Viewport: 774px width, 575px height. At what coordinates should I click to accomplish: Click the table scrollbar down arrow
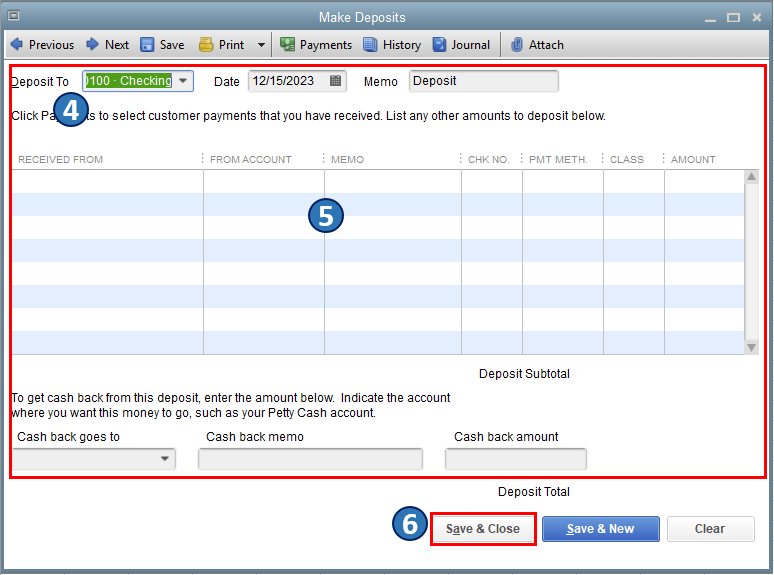point(751,347)
